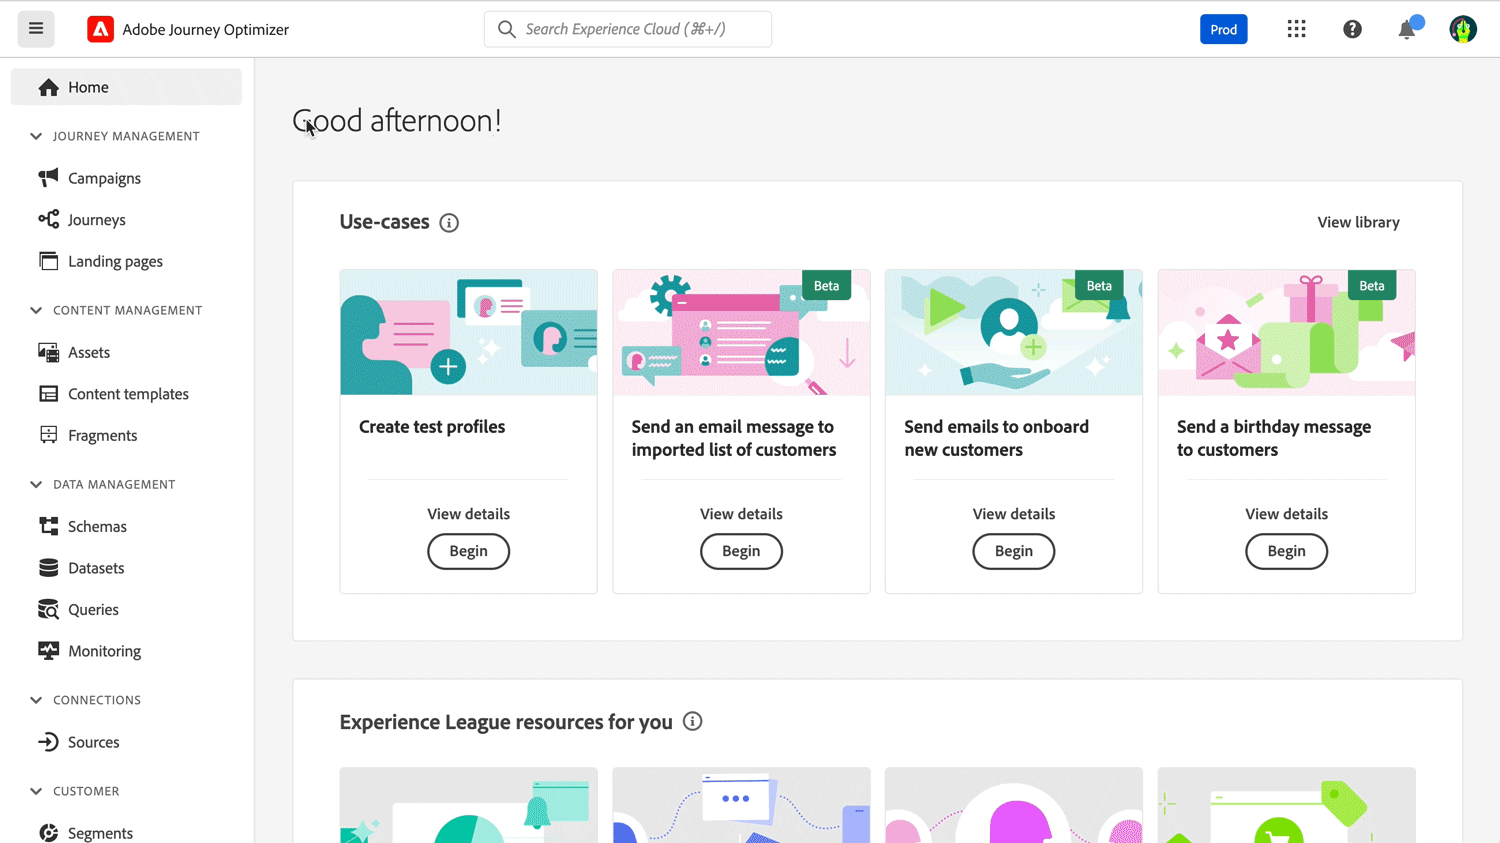Toggle the hamburger navigation menu

(36, 29)
